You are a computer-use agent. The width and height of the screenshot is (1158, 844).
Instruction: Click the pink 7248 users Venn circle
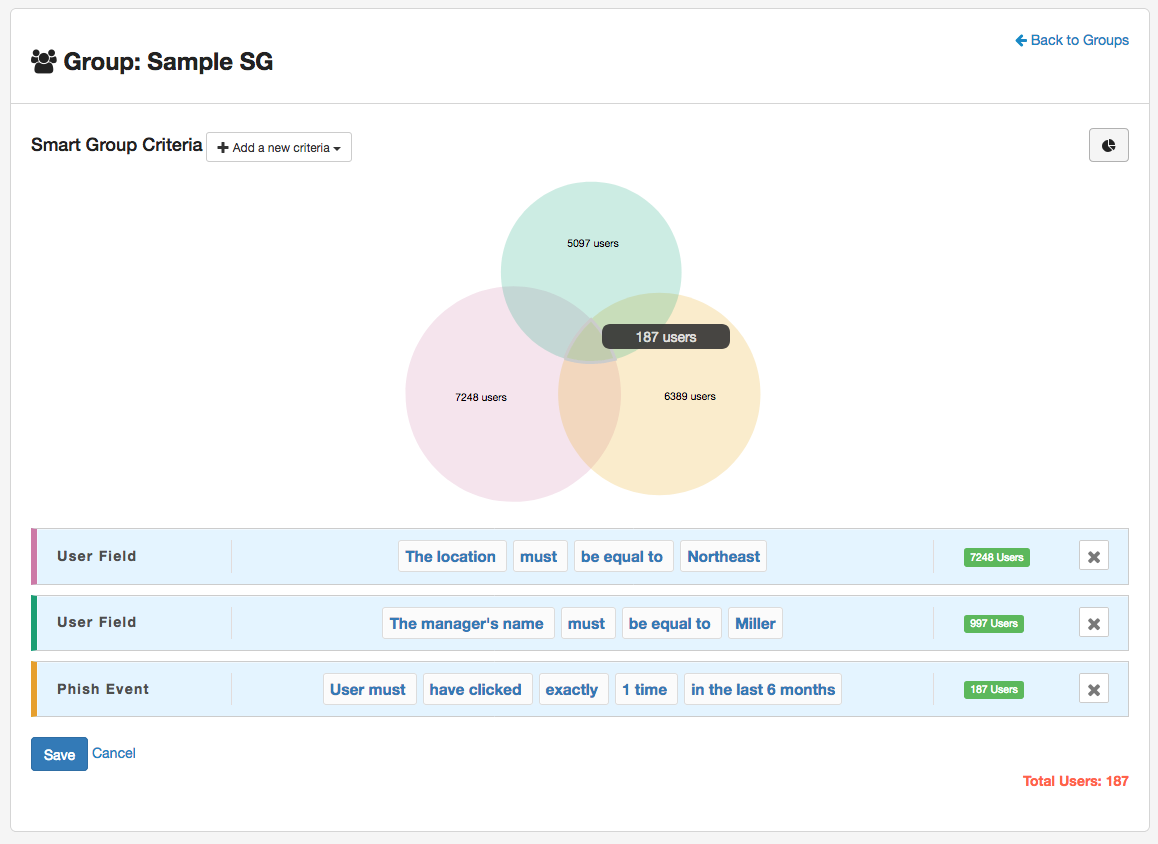pos(480,420)
